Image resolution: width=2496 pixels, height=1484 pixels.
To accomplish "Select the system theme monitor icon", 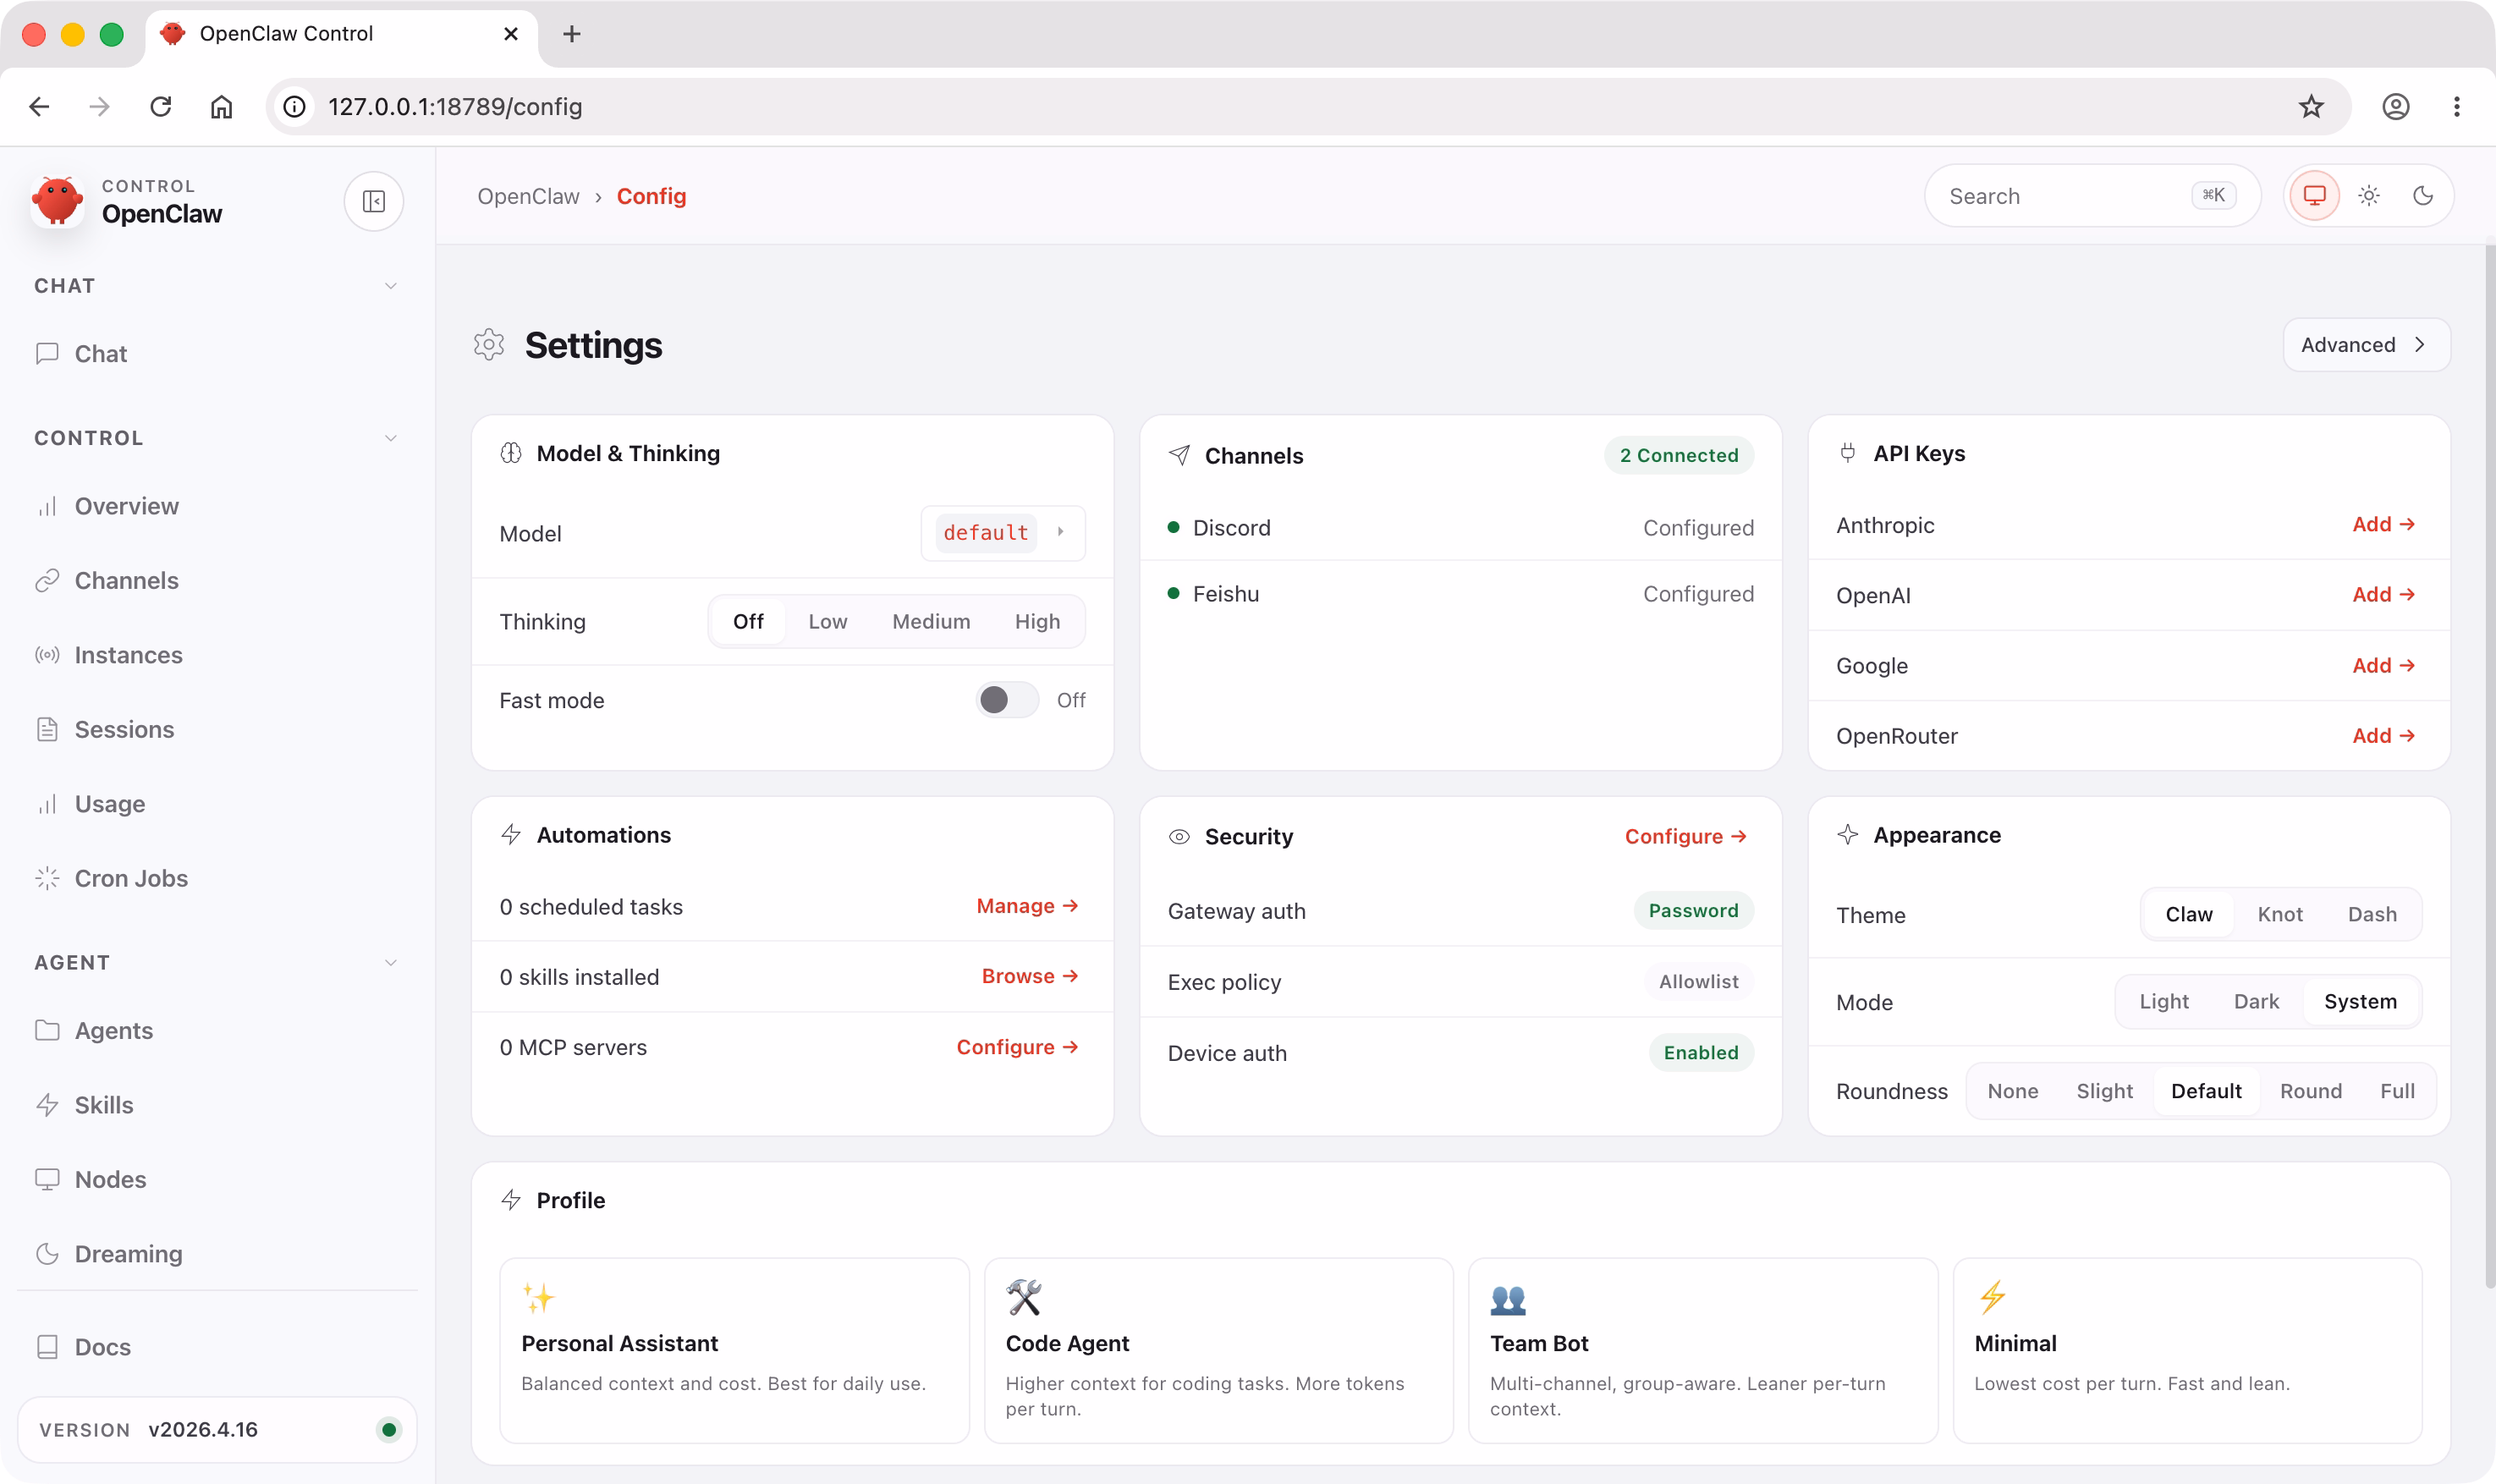I will pyautogui.click(x=2314, y=196).
